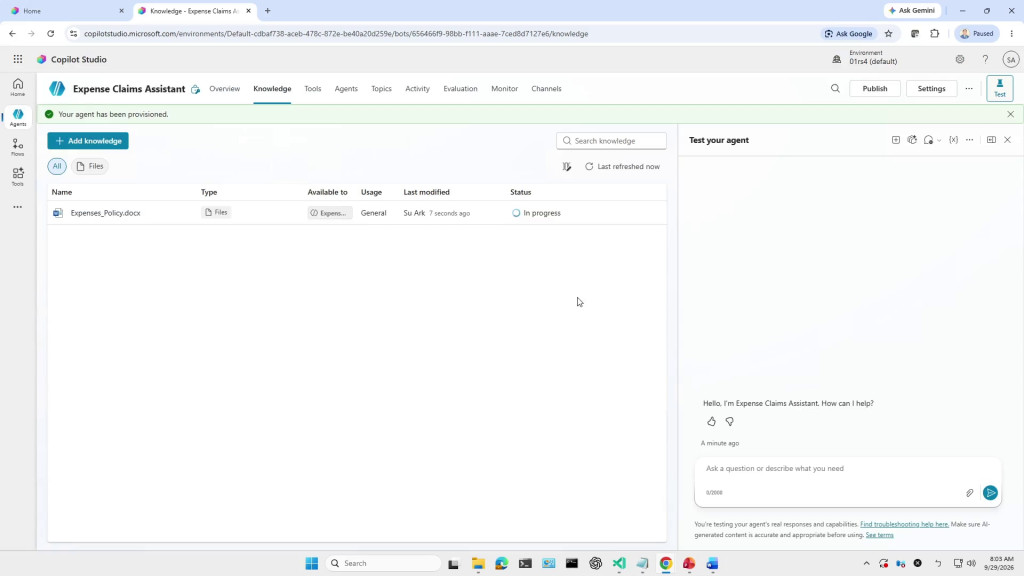Click the edit columns icon beside refresh
The image size is (1024, 576).
[x=567, y=167]
